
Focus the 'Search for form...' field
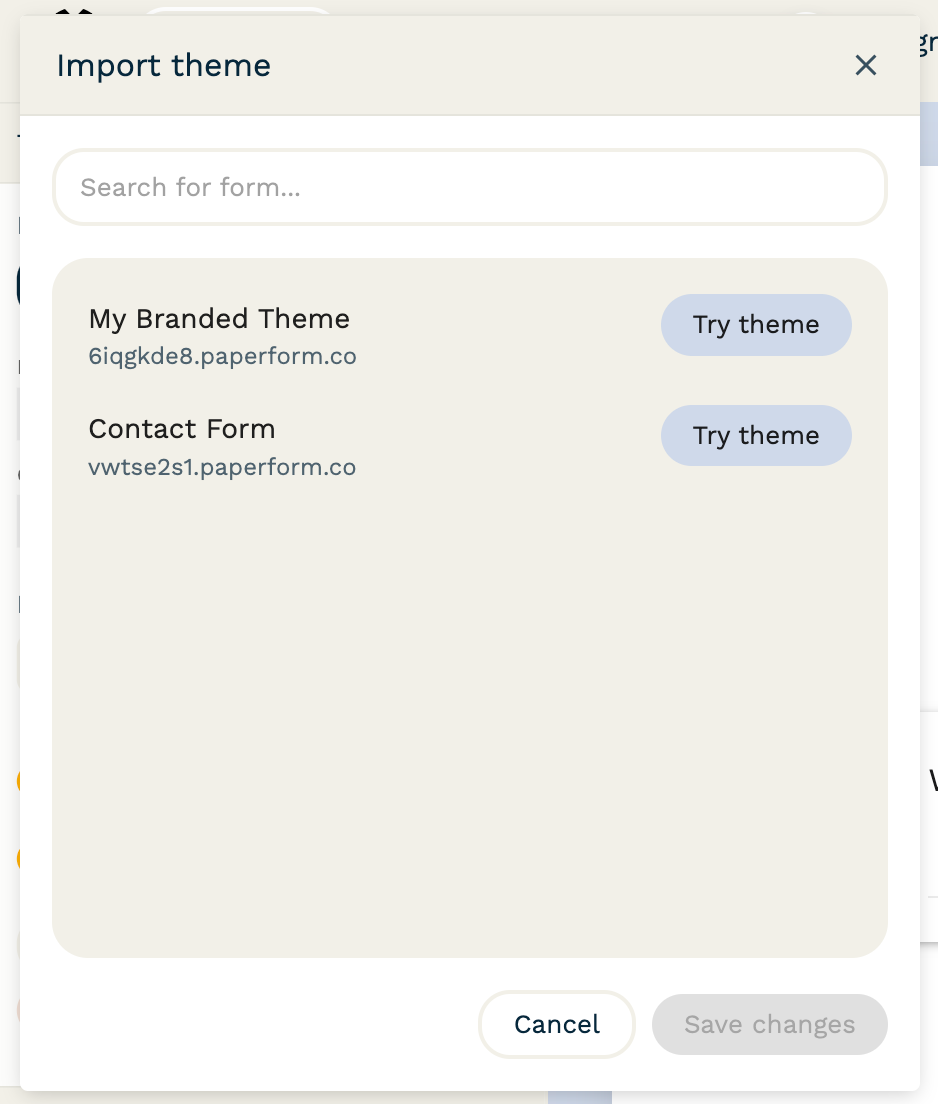[x=469, y=187]
